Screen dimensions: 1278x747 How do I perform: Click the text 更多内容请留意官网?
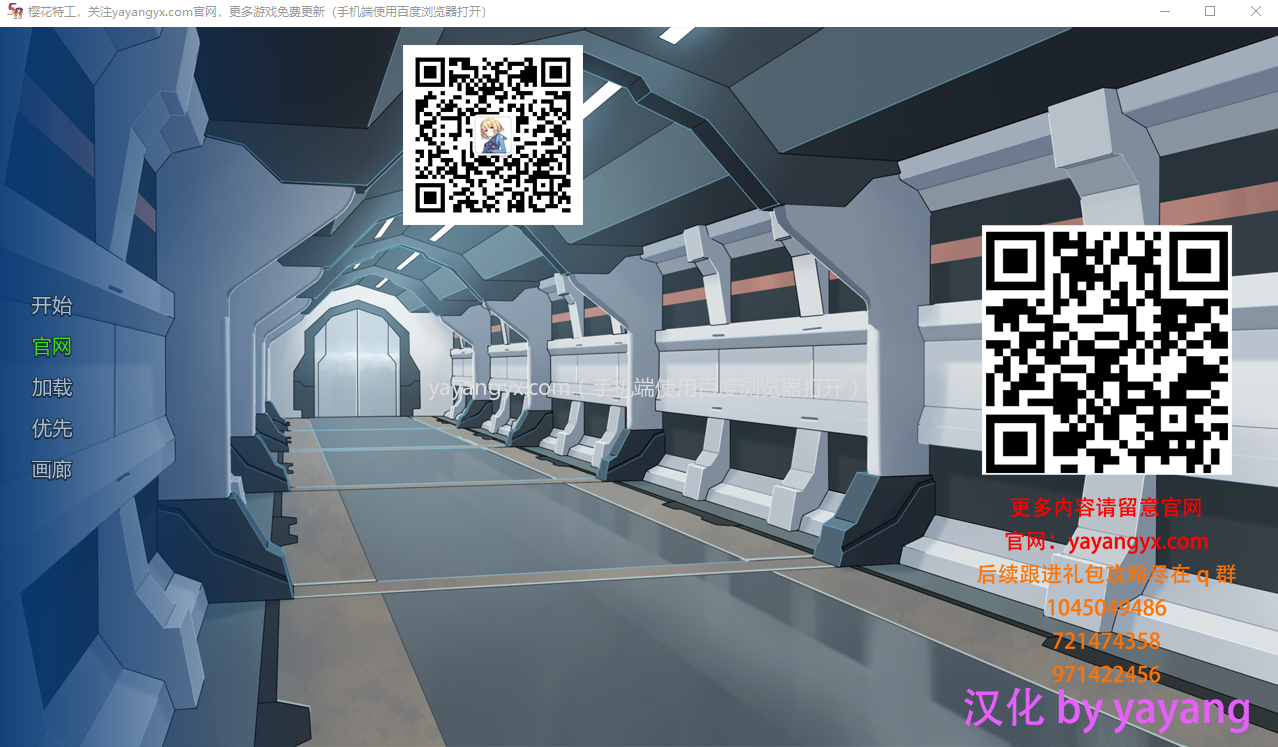(x=1105, y=508)
